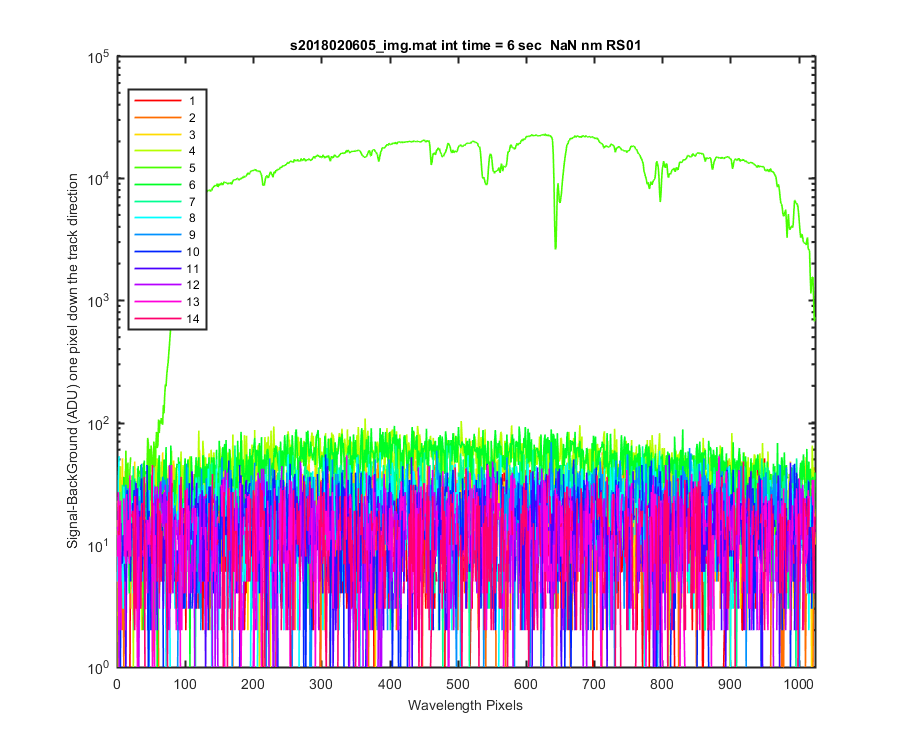This screenshot has height=750, width=900.
Task: Click x-axis tick label 500
Action: point(457,684)
